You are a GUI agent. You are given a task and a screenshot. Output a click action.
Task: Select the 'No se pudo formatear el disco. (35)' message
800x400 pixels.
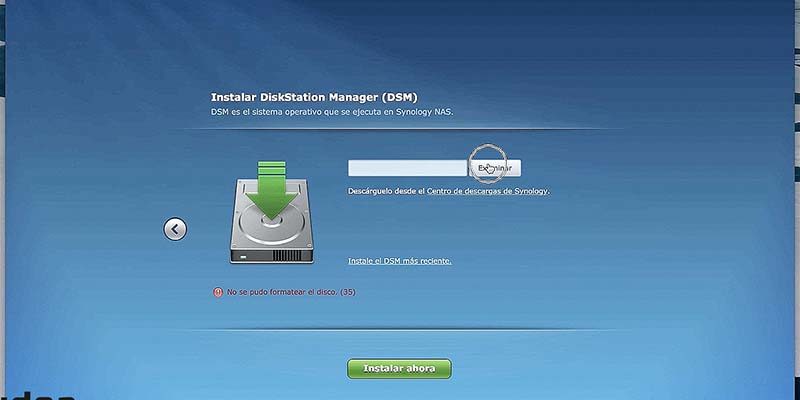tap(291, 292)
